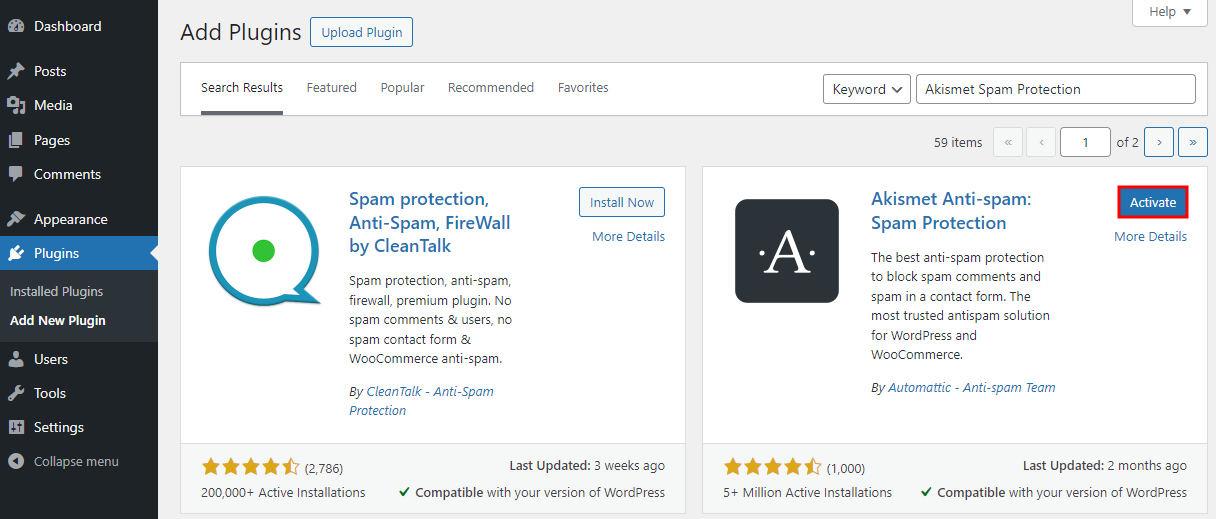Switch to the Popular tab

(x=402, y=88)
